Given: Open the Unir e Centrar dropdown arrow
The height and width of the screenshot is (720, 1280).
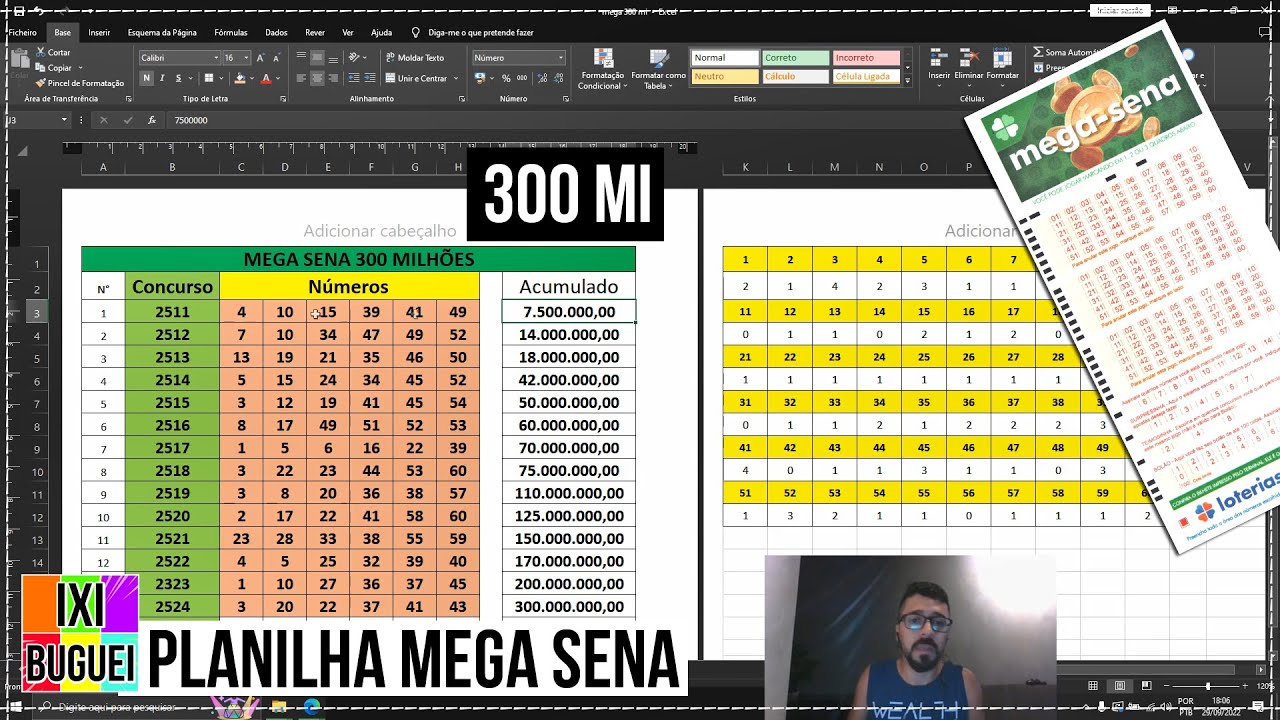Looking at the screenshot, I should pyautogui.click(x=457, y=78).
